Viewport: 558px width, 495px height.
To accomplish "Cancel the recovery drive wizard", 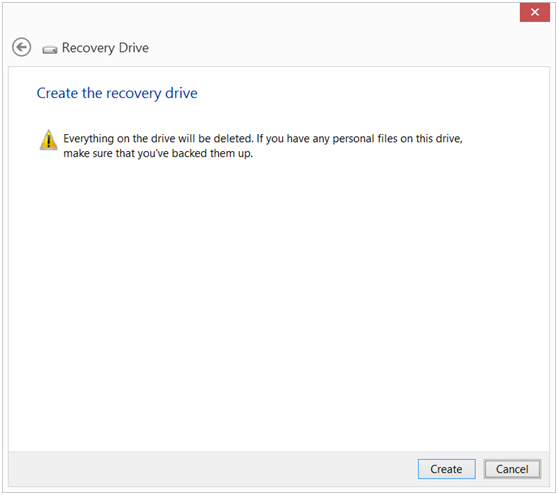I will tap(512, 469).
